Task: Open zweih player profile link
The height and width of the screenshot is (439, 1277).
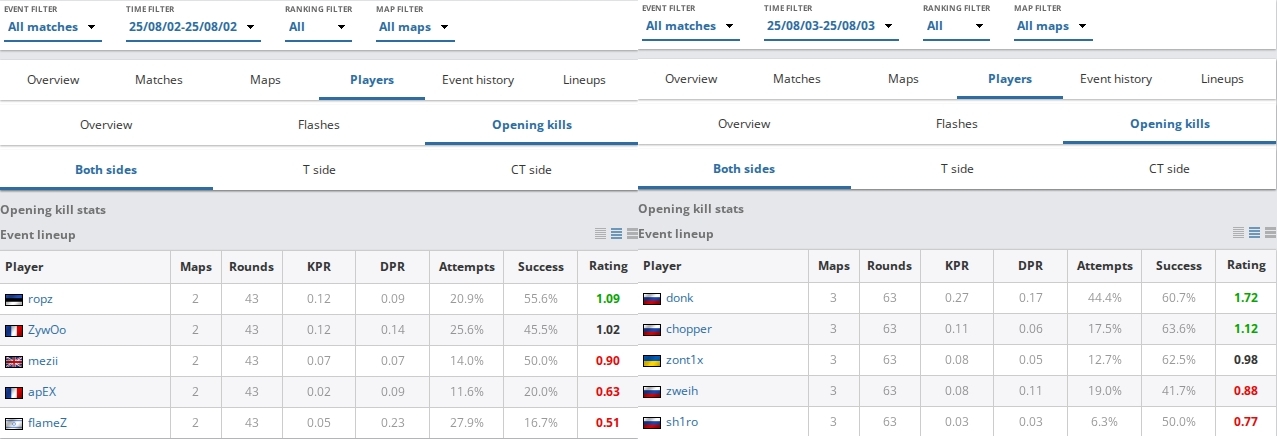Action: pos(682,392)
